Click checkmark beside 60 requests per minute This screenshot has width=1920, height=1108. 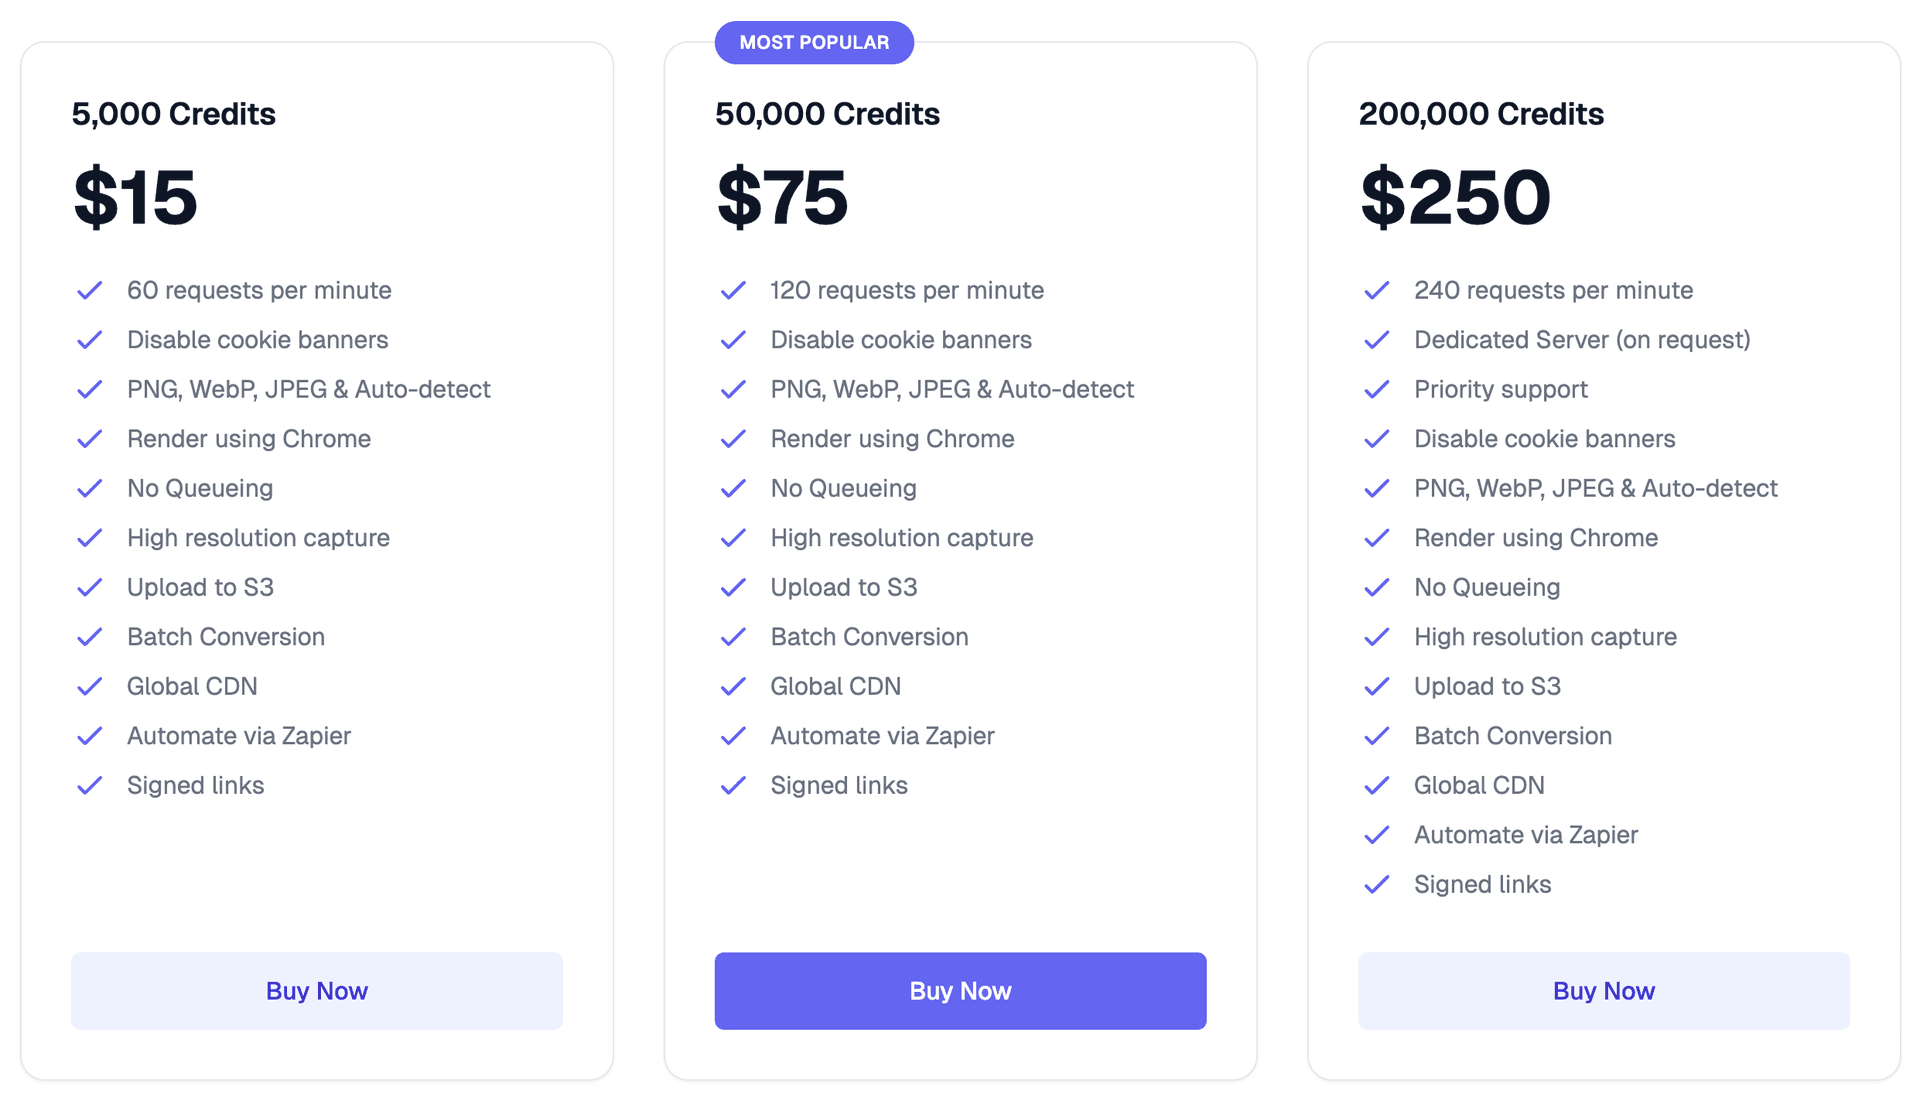point(90,290)
